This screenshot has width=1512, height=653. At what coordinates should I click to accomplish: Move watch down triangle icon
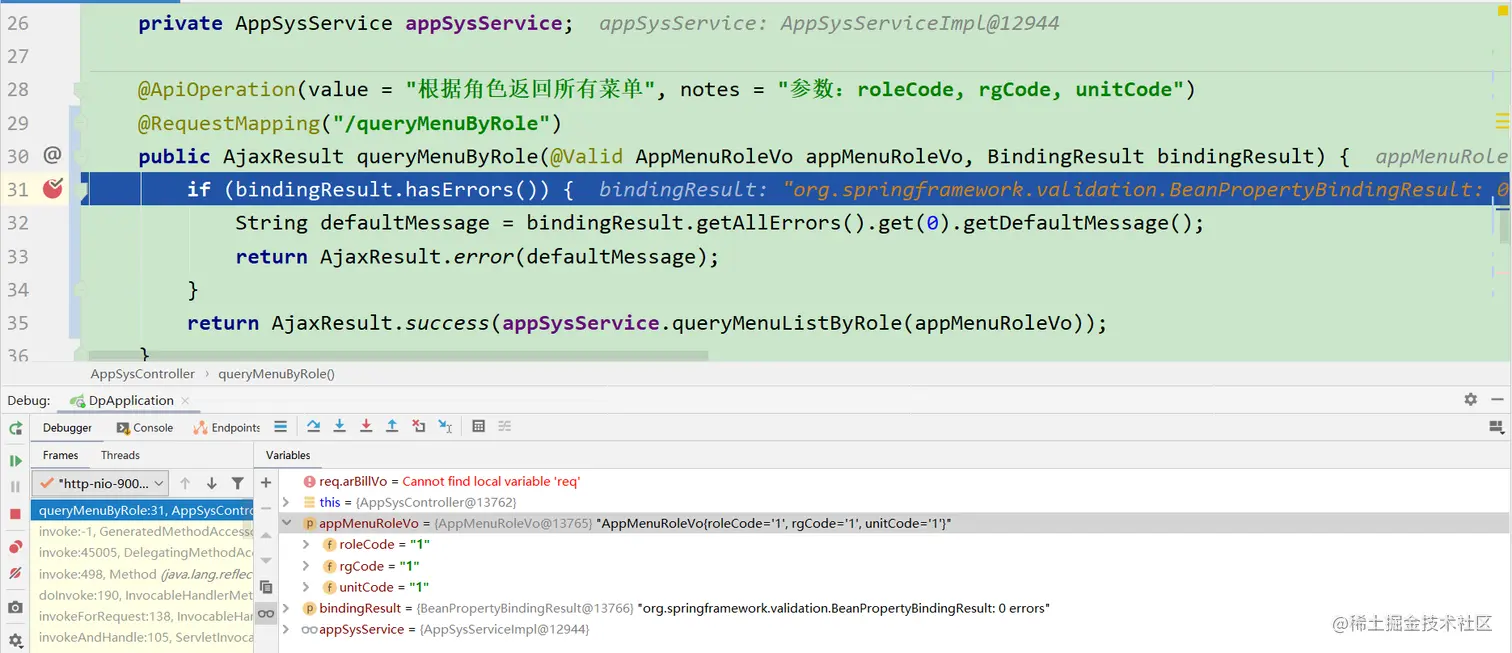tap(266, 561)
